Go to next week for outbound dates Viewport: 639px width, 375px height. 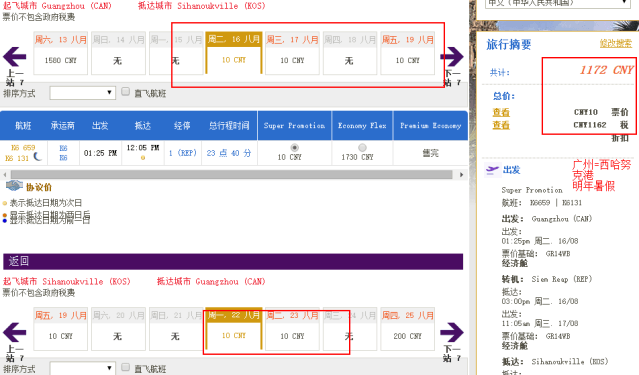pos(452,56)
